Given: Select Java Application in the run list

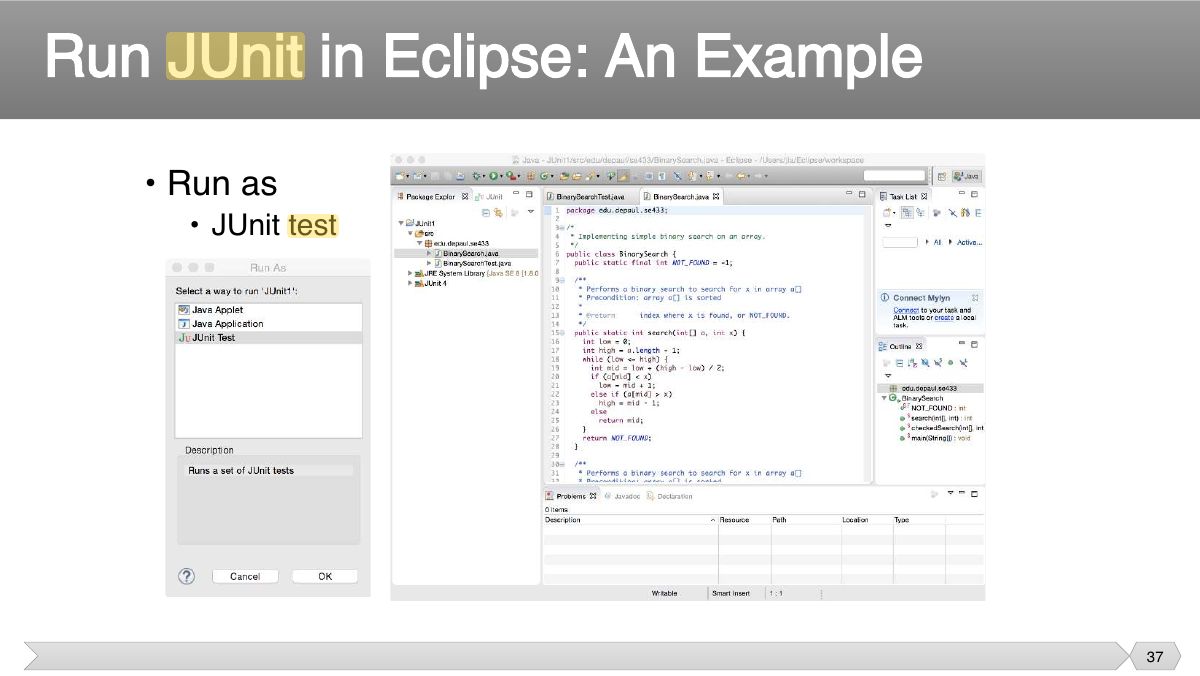Looking at the screenshot, I should click(268, 324).
